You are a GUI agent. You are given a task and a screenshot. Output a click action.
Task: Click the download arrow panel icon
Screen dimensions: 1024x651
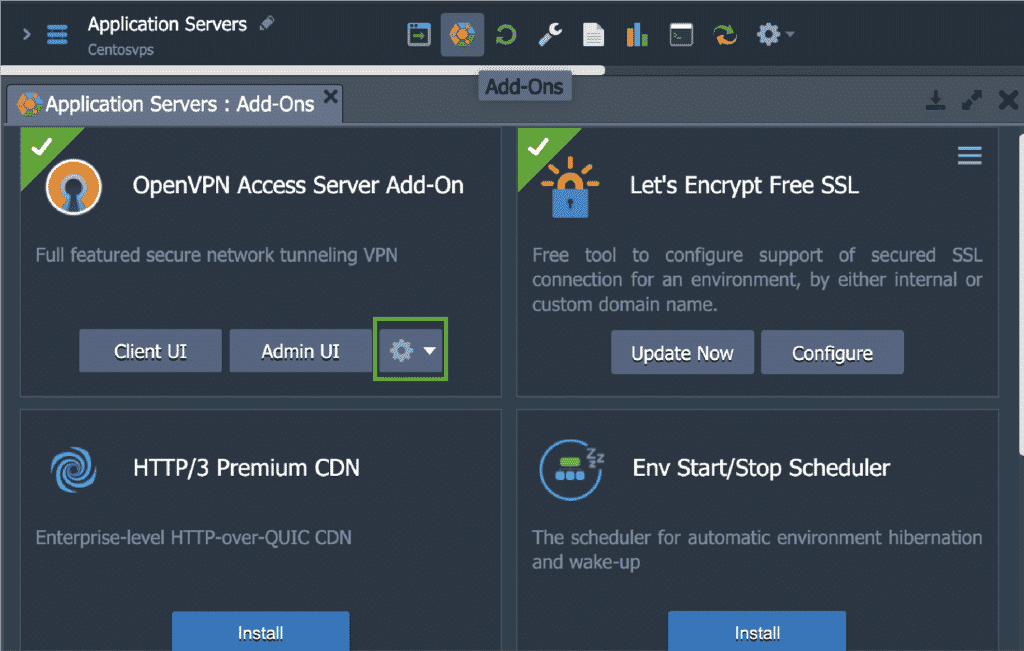pyautogui.click(x=935, y=100)
